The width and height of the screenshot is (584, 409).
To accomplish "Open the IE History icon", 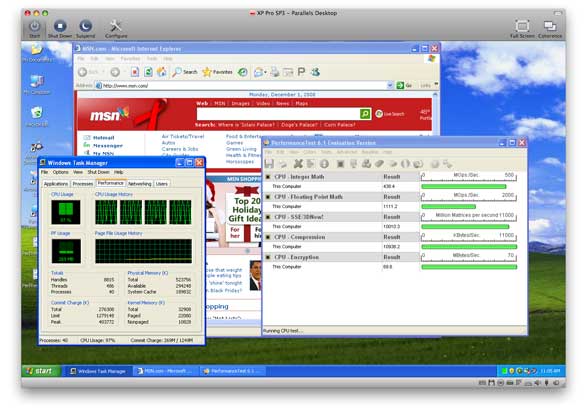I will (242, 72).
